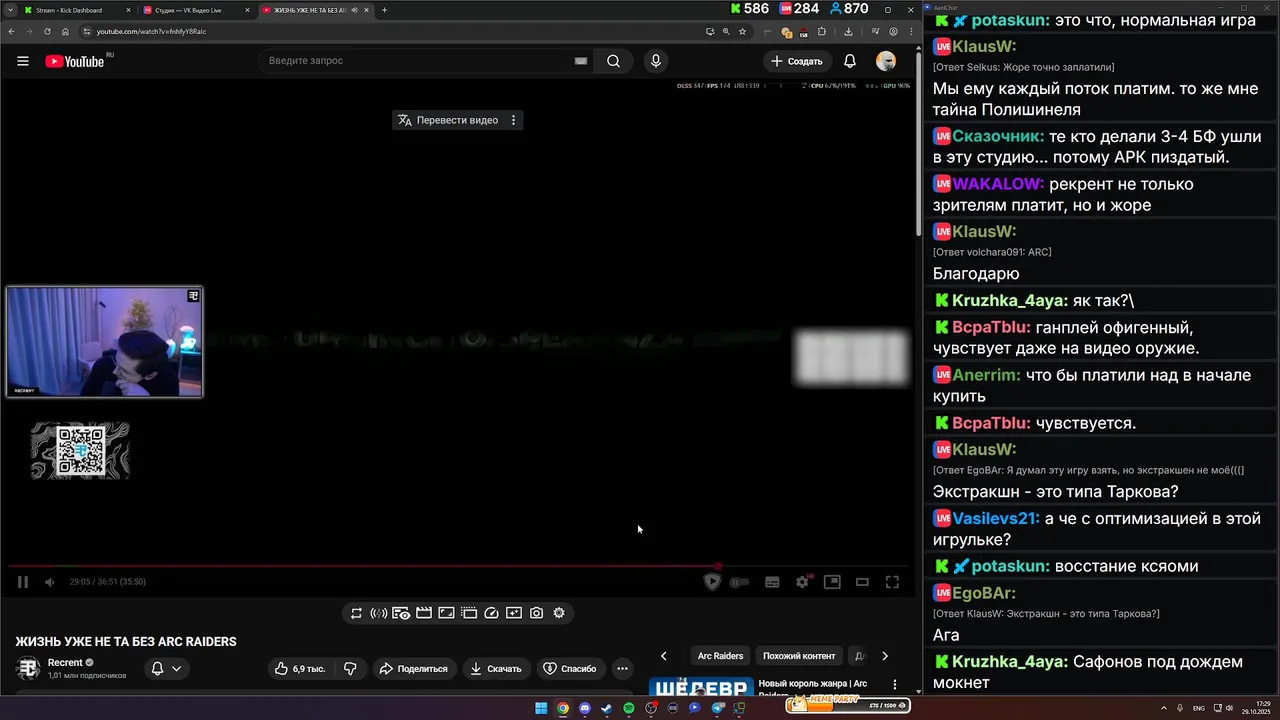Reload the page
The height and width of the screenshot is (720, 1280).
(46, 31)
